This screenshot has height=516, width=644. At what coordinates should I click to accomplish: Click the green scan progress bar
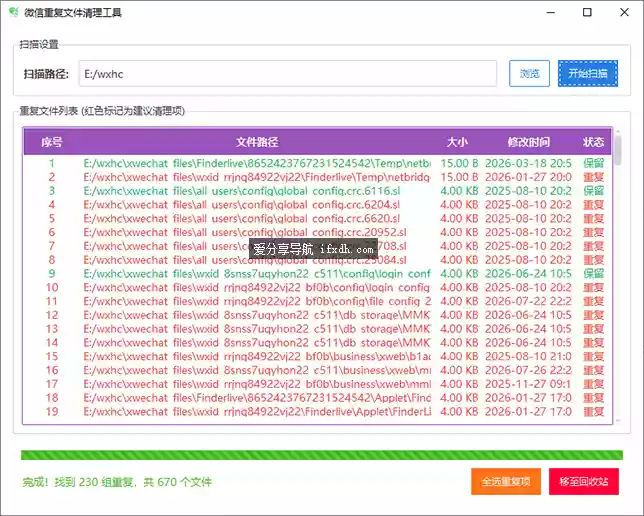322,455
